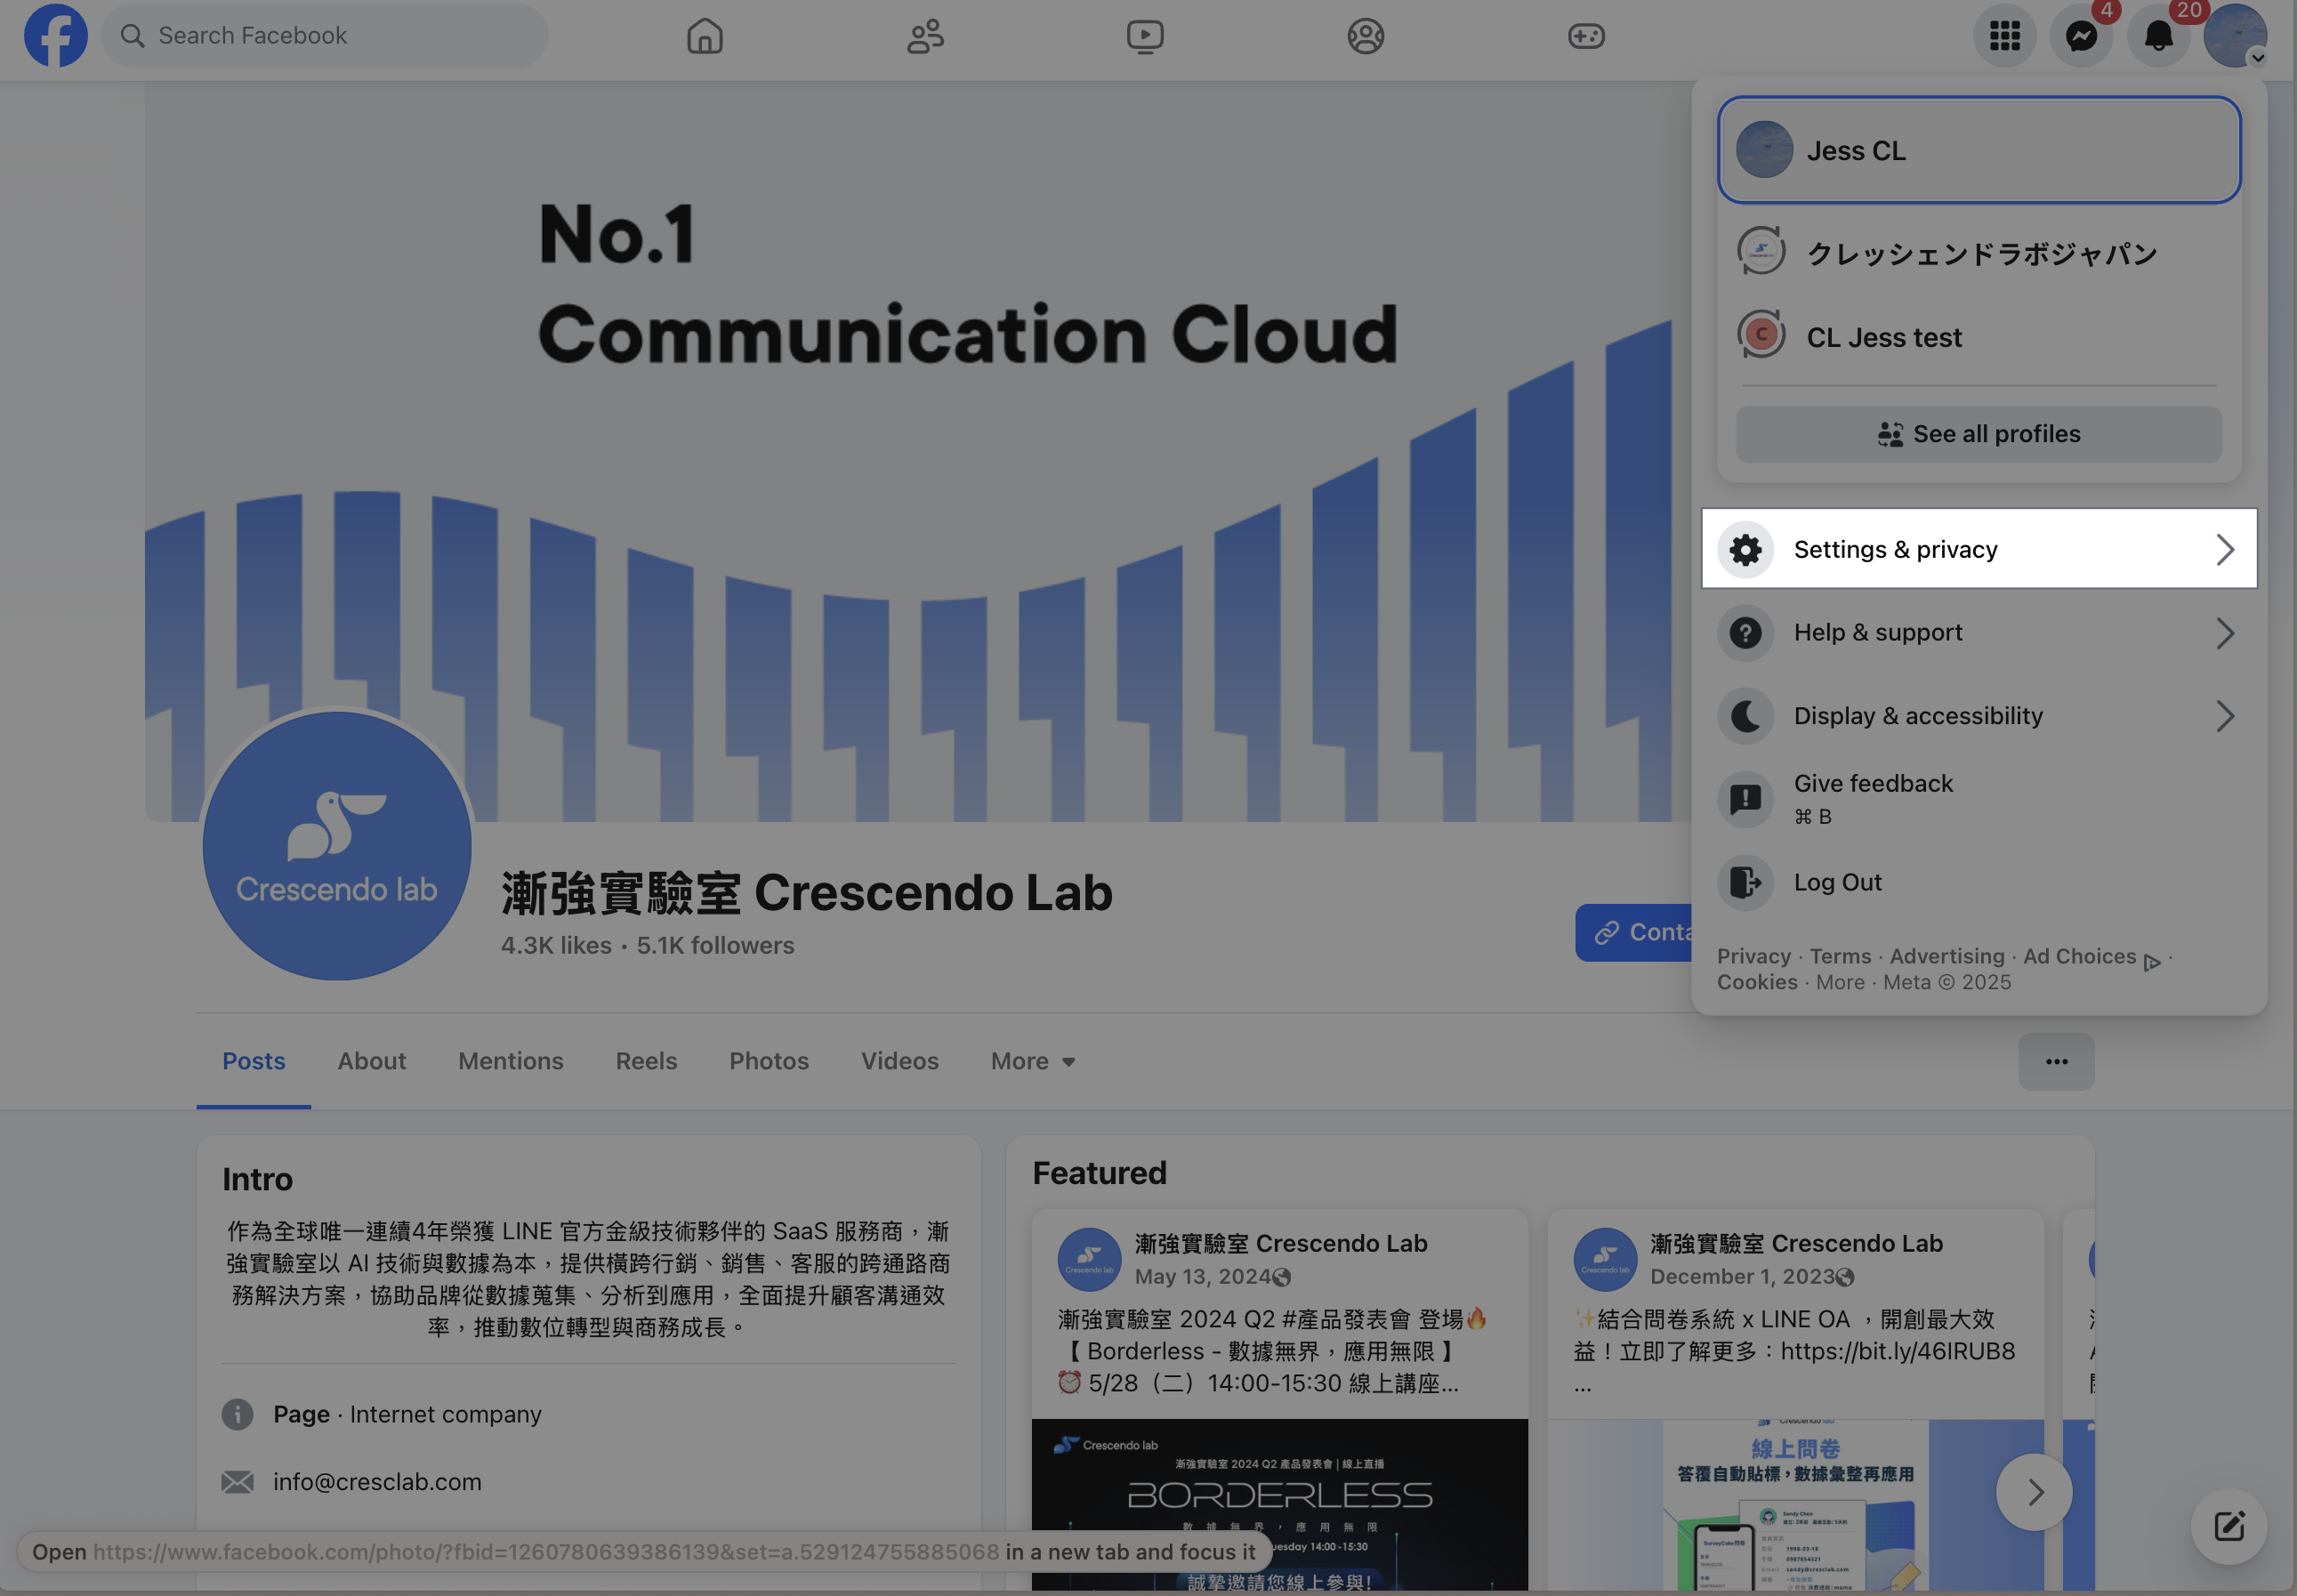Image resolution: width=2297 pixels, height=1596 pixels.
Task: Open the Gaming controller icon
Action: click(x=1586, y=36)
